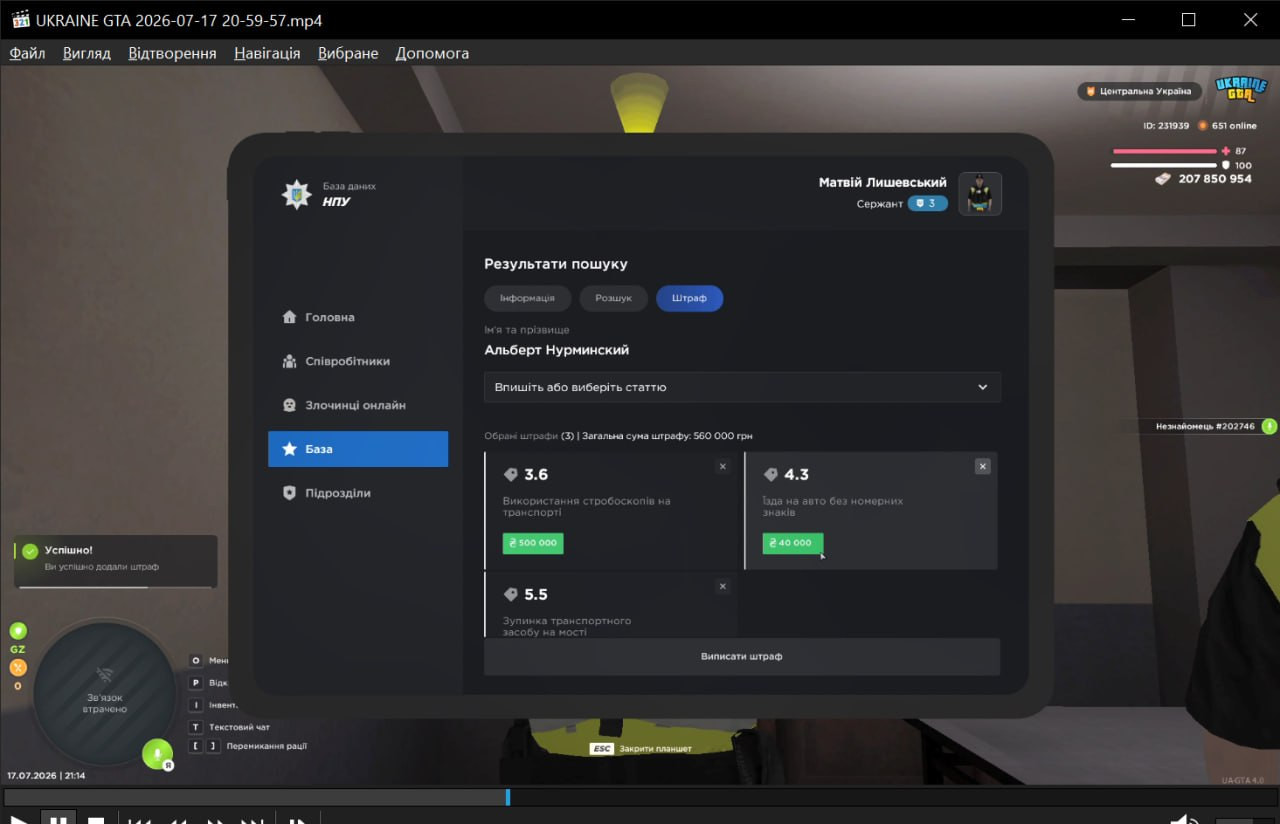Click the ₴ 40 000 fine amount badge
Image resolution: width=1280 pixels, height=824 pixels.
(793, 543)
